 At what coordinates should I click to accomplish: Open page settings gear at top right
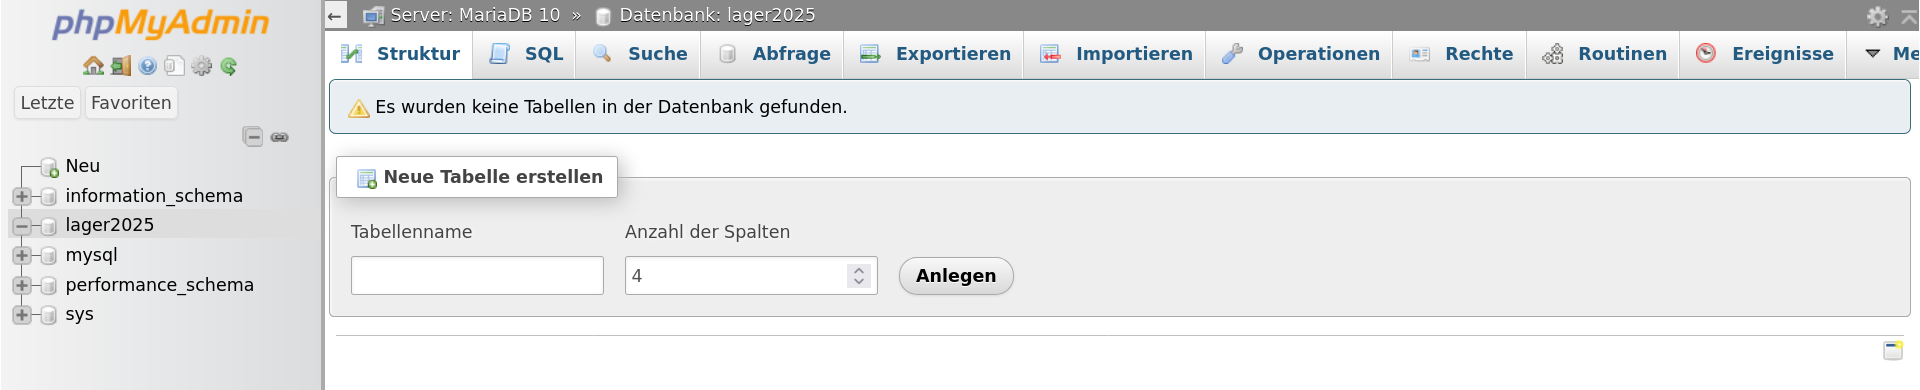[x=1877, y=15]
